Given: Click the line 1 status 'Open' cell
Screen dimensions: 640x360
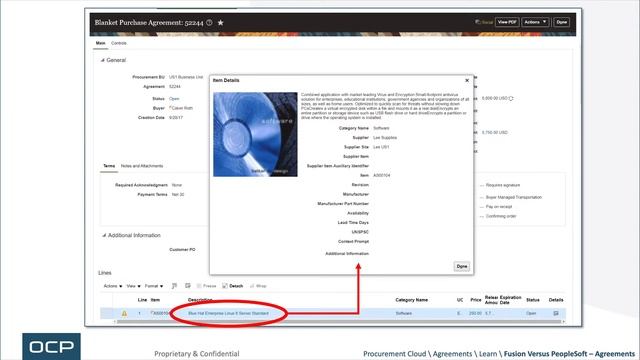Looking at the screenshot, I should (531, 313).
